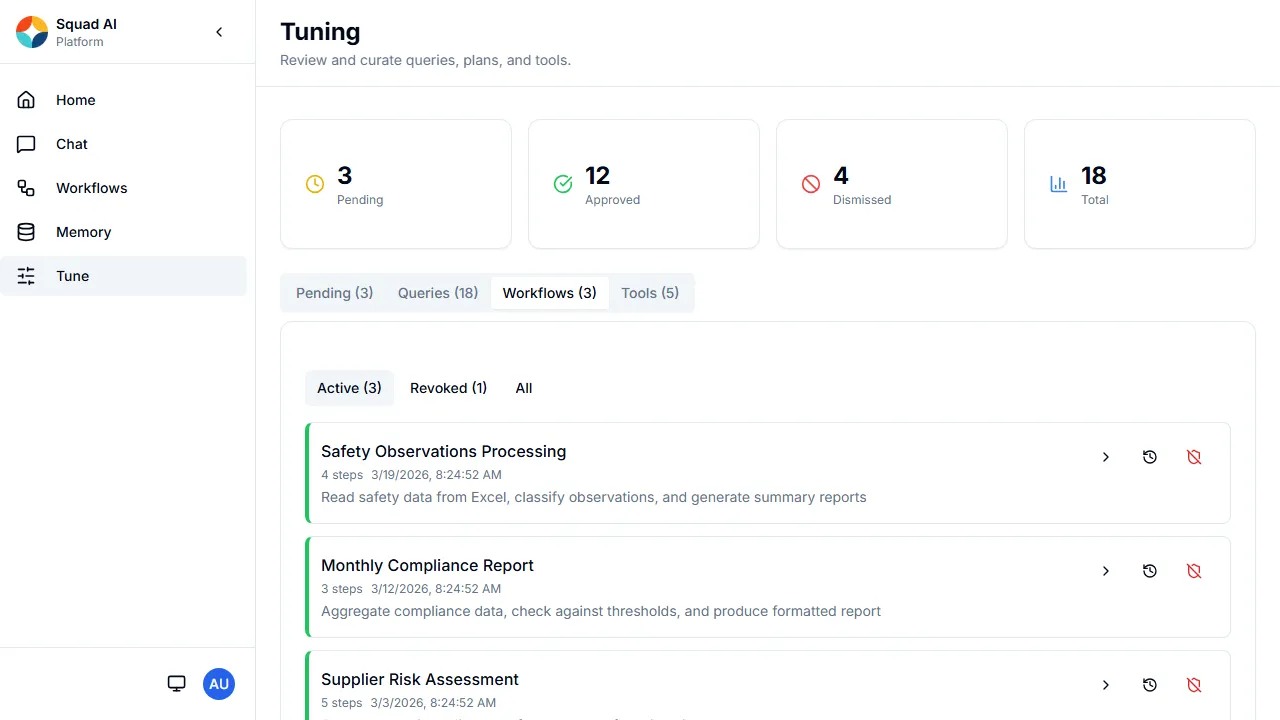Collapse the sidebar with the left chevron
The image size is (1280, 720).
coord(220,32)
